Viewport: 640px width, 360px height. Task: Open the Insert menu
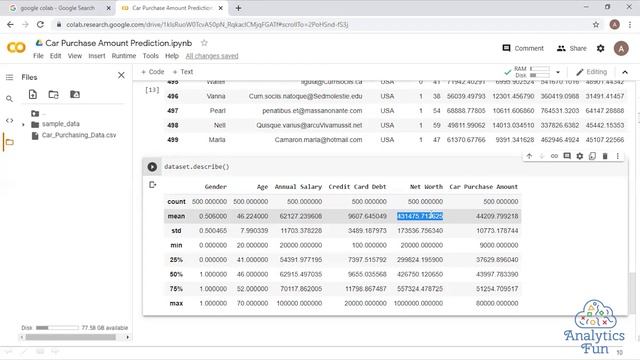click(97, 56)
